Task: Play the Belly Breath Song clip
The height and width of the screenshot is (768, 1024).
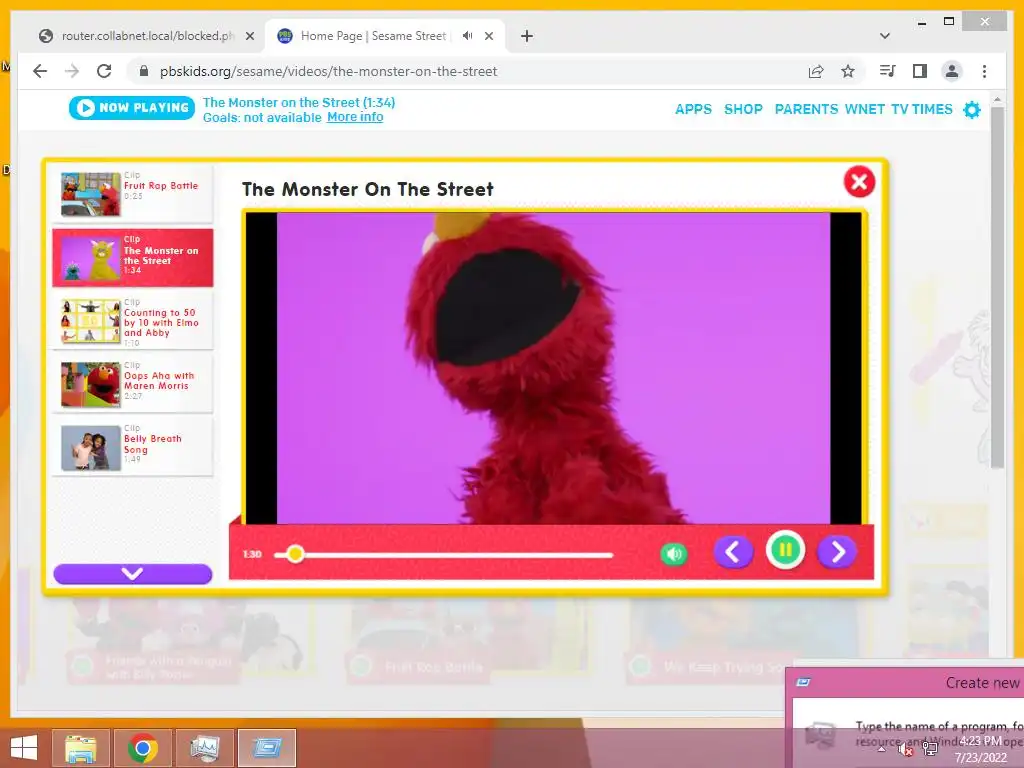Action: [x=133, y=447]
